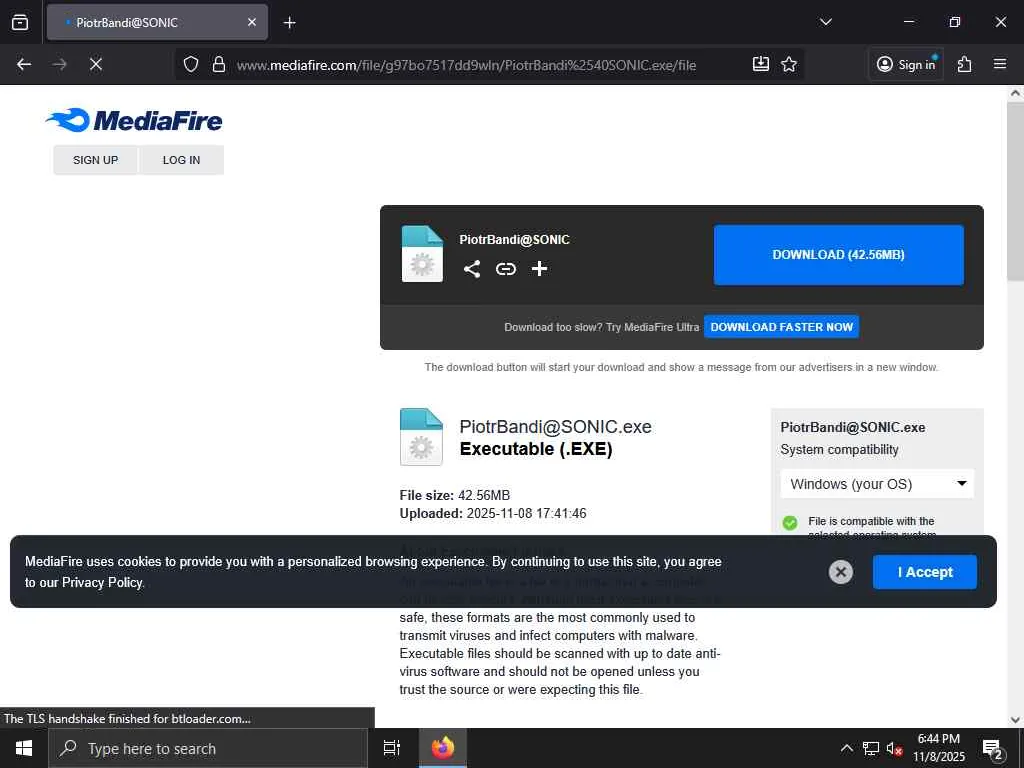The width and height of the screenshot is (1024, 768).
Task: Click scrollbar up arrow
Action: point(1015,93)
